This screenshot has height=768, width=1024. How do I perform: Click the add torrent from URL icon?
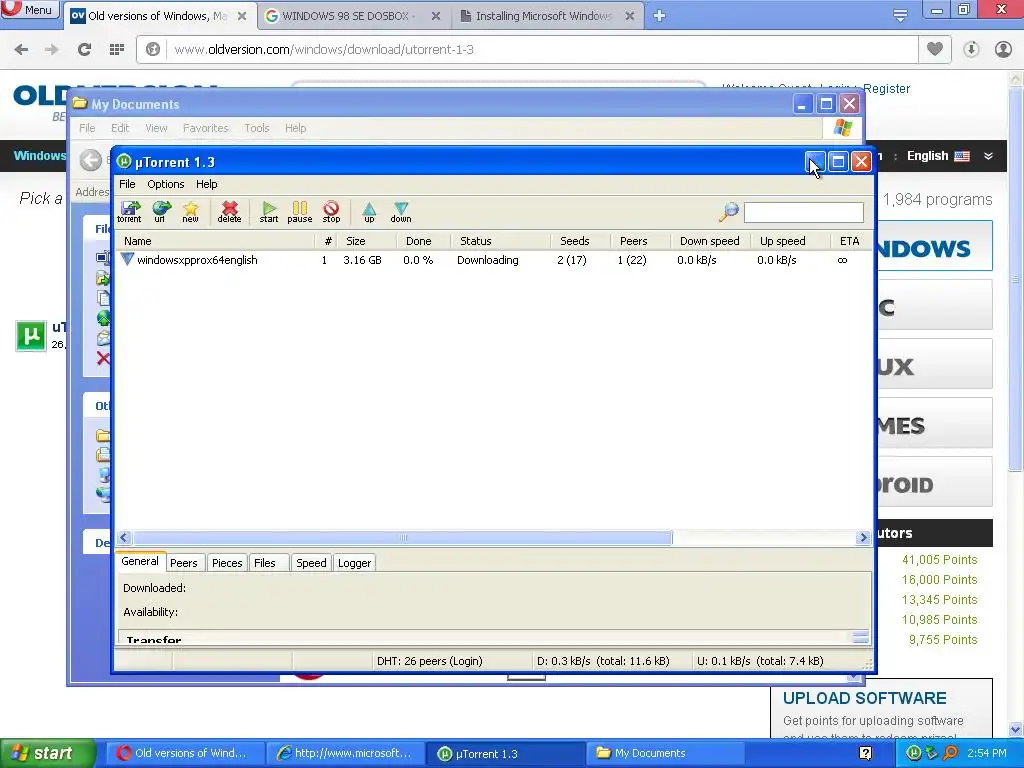(161, 212)
